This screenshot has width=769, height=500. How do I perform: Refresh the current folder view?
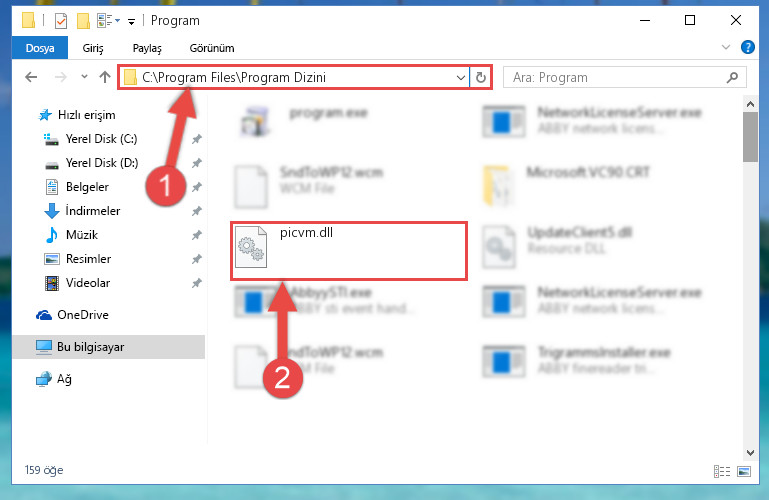[481, 77]
